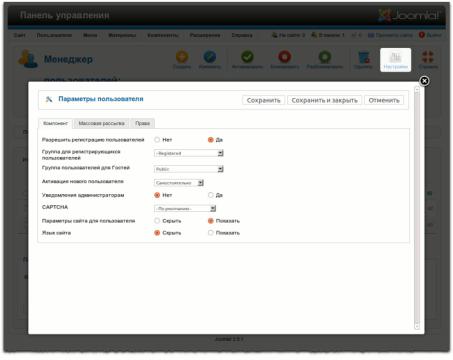Click the Группа пользователей для Гостей label
453x360 pixels.
(86, 168)
